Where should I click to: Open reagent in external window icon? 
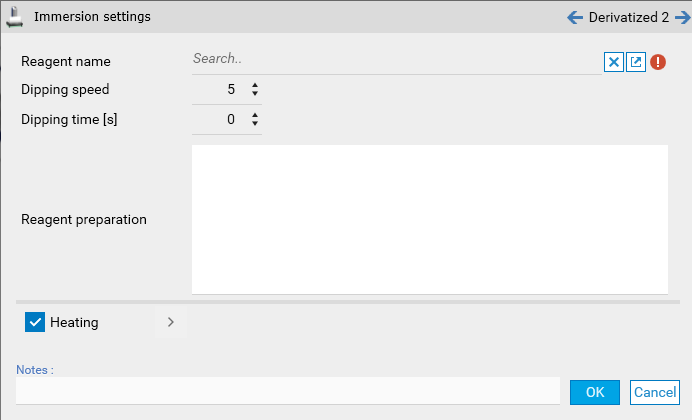click(x=636, y=62)
